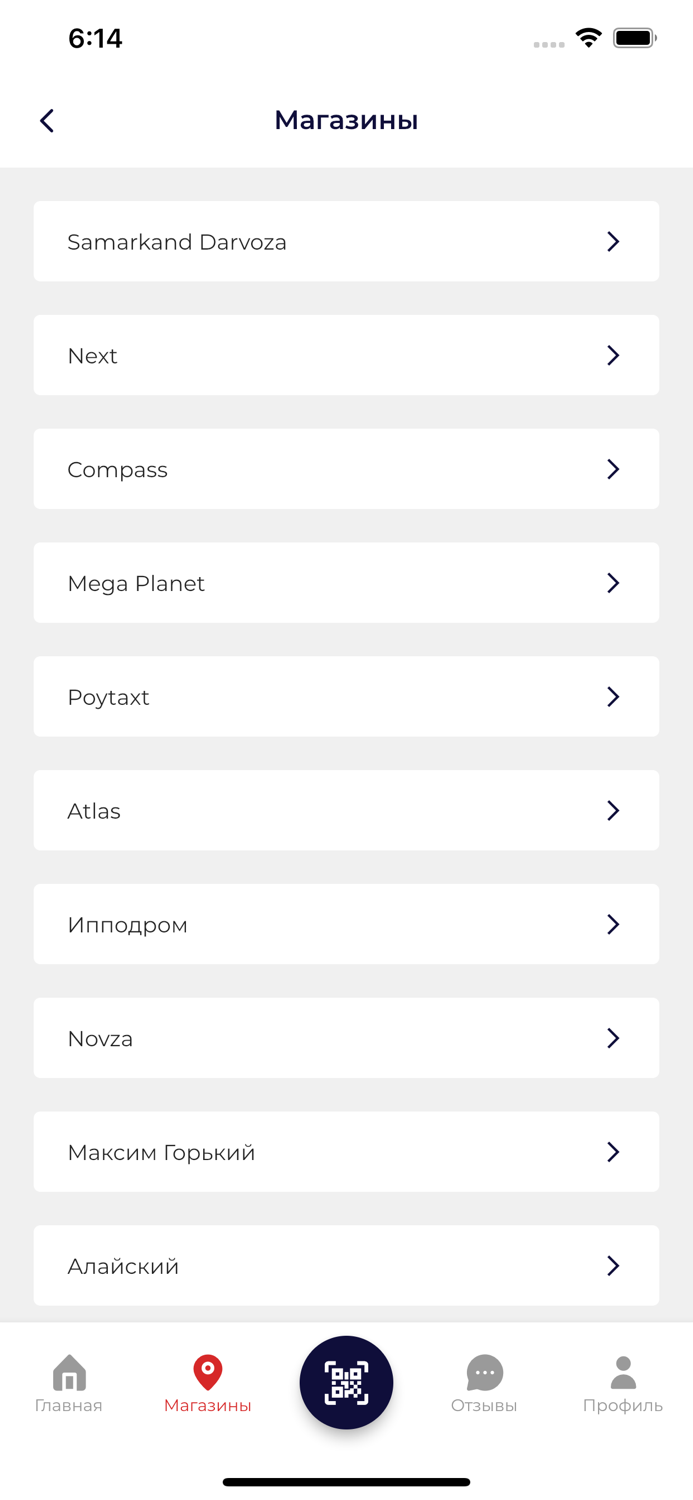Image resolution: width=693 pixels, height=1500 pixels.
Task: Open the QR code scanner
Action: (346, 1382)
